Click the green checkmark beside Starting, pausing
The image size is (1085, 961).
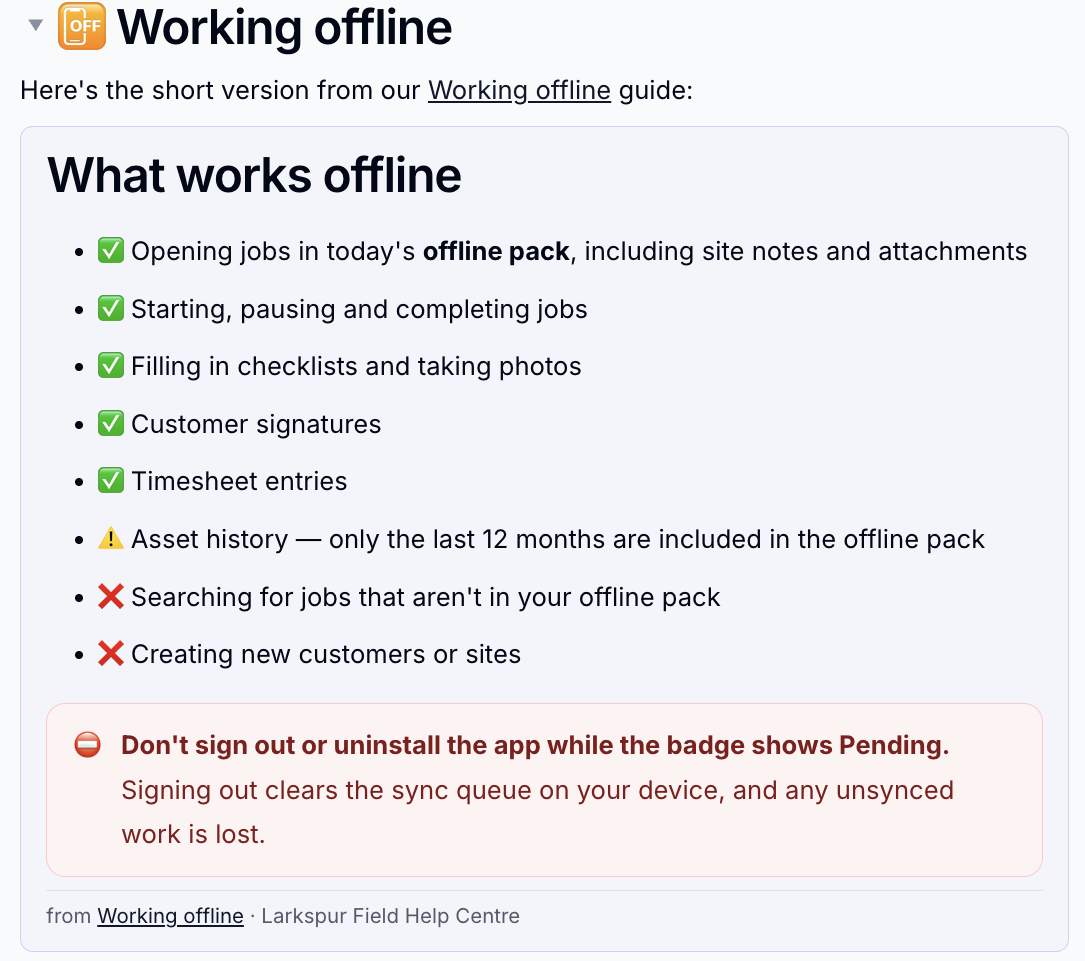111,309
